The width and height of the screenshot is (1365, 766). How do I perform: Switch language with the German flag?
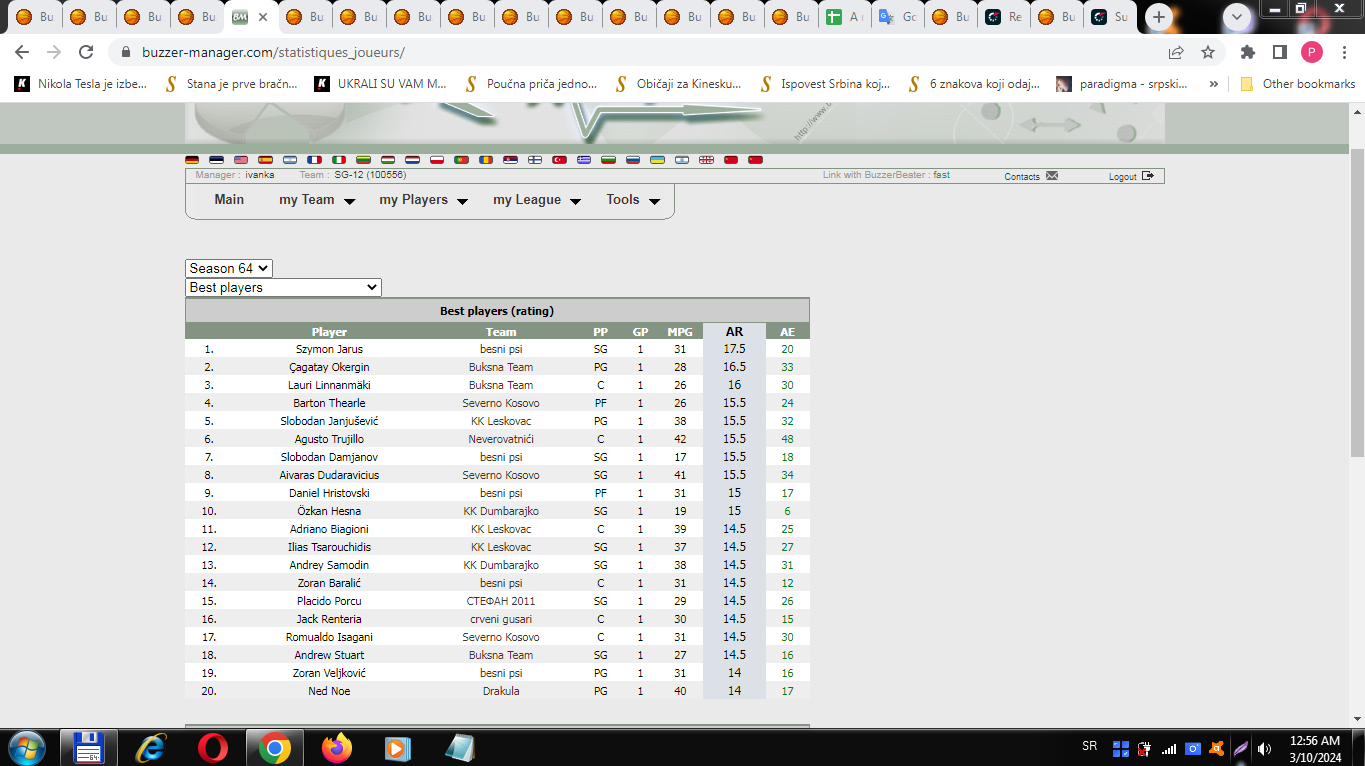click(x=192, y=160)
